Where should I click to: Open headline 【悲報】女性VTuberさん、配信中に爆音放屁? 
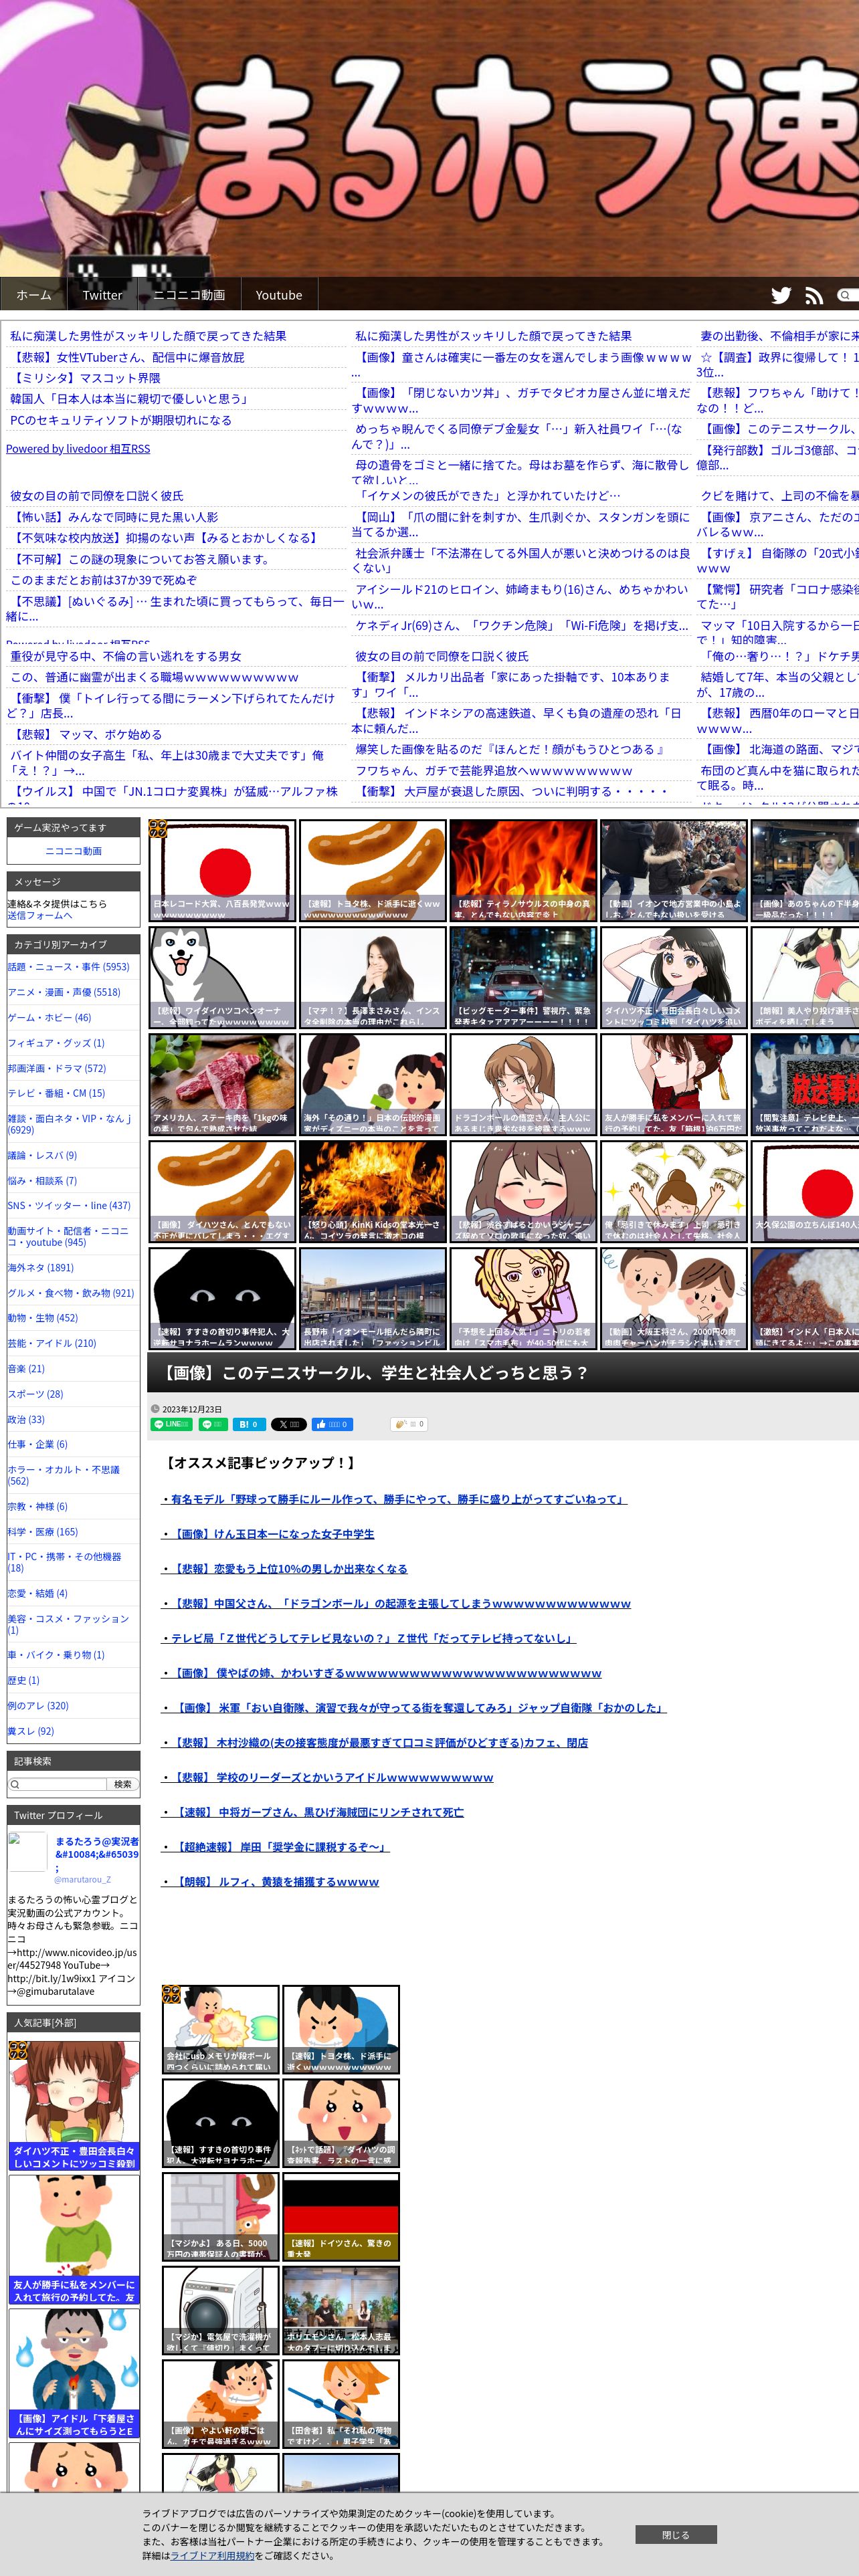click(x=127, y=357)
